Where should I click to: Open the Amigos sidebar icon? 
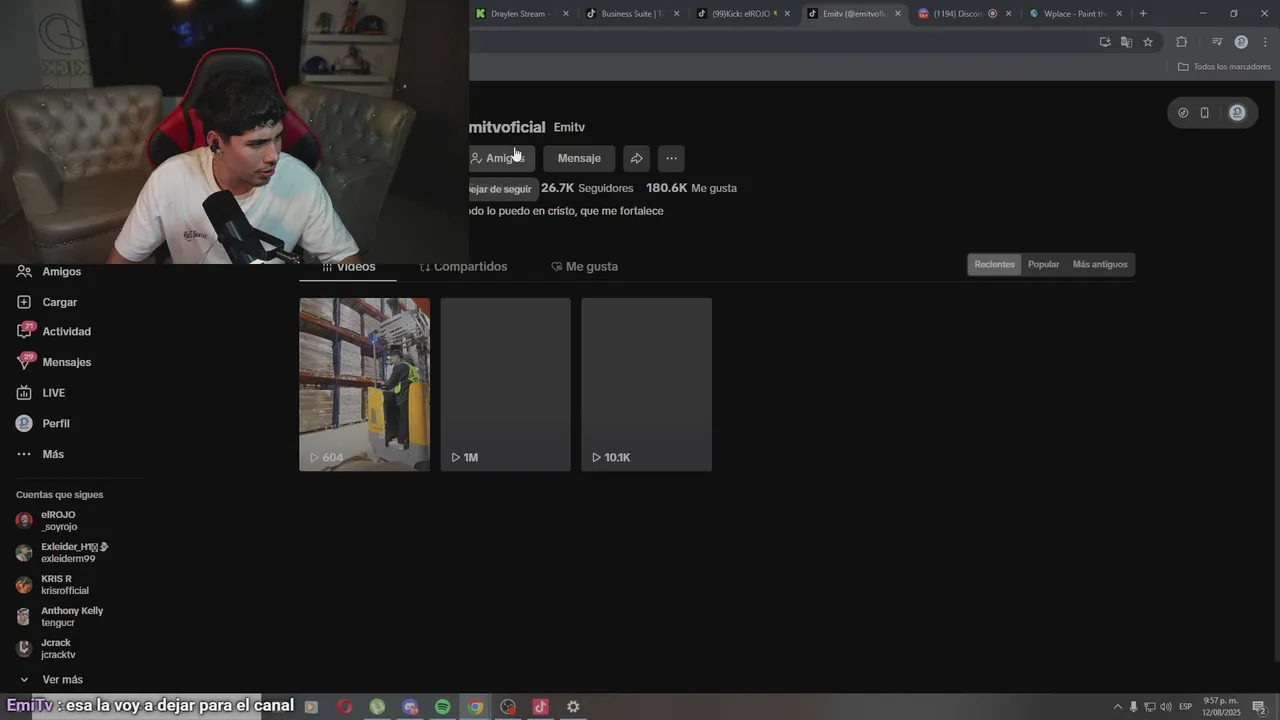tap(24, 271)
